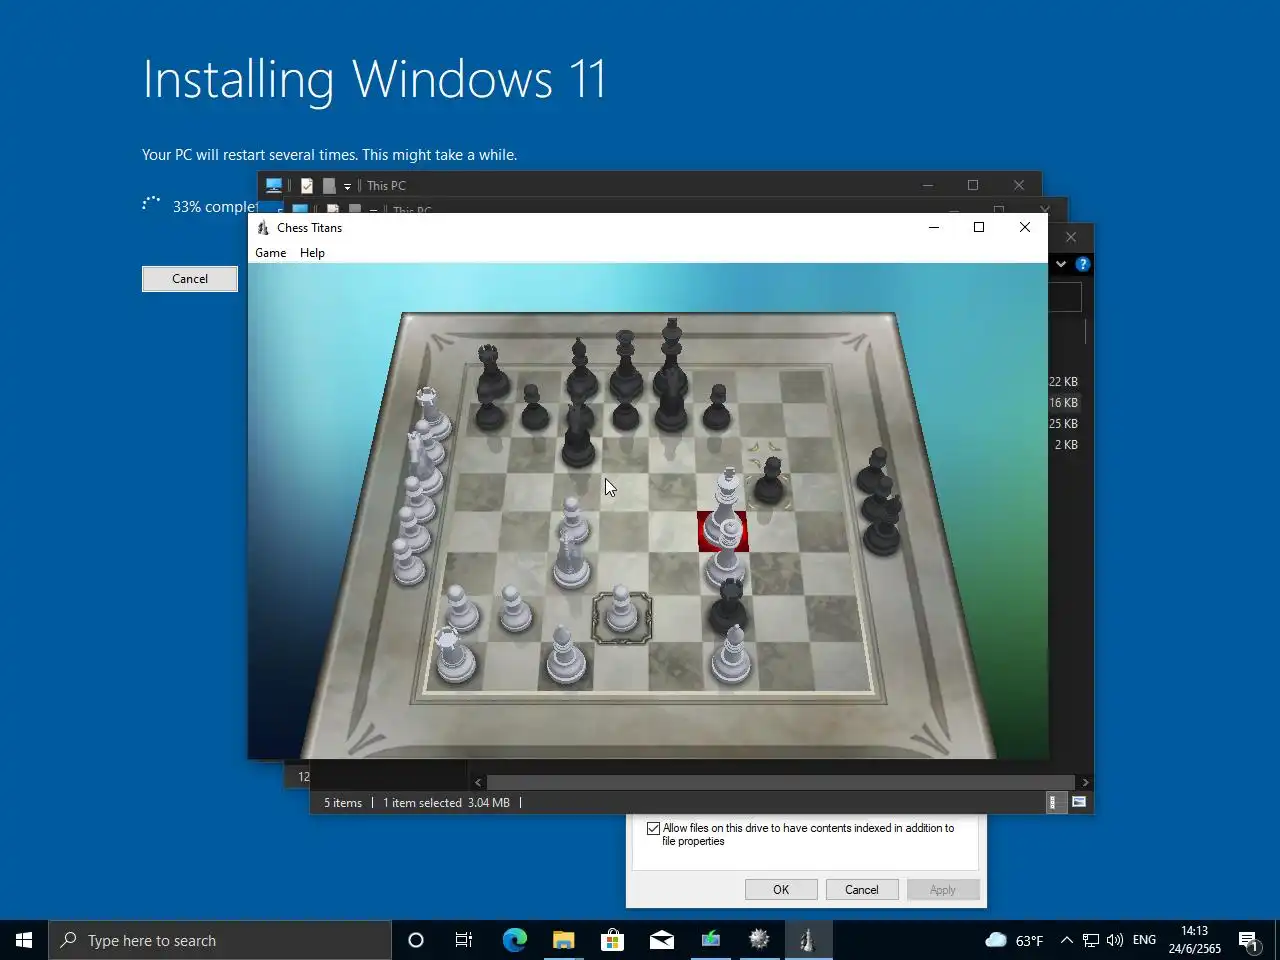
Task: Click the red highlighted square on the board
Action: pyautogui.click(x=723, y=531)
